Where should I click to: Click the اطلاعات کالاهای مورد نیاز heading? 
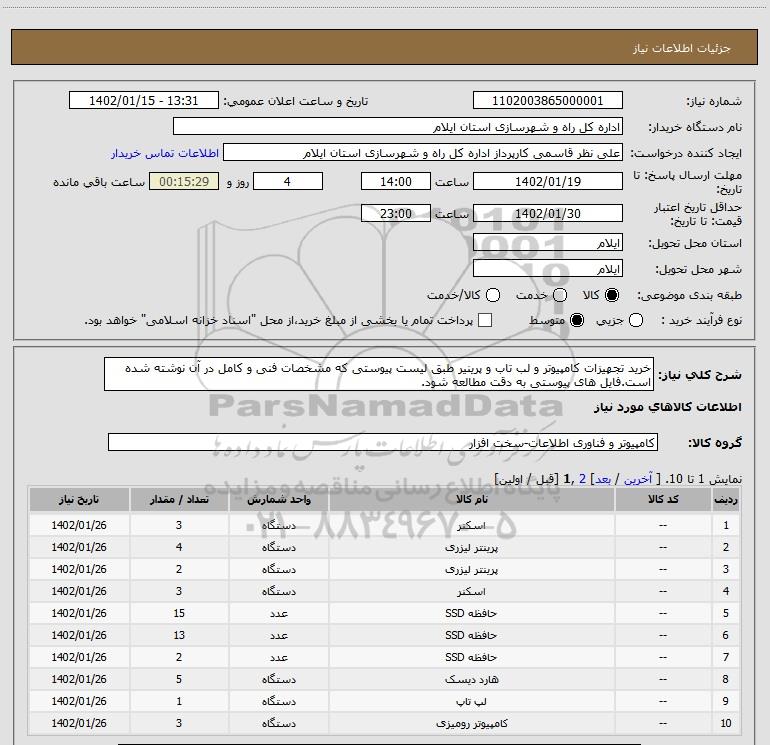[x=667, y=407]
